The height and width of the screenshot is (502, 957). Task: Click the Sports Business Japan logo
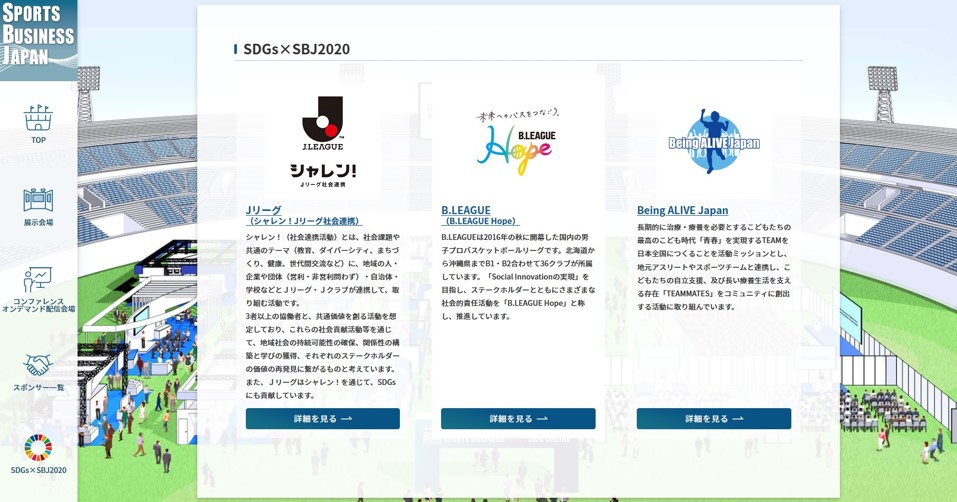pos(38,40)
